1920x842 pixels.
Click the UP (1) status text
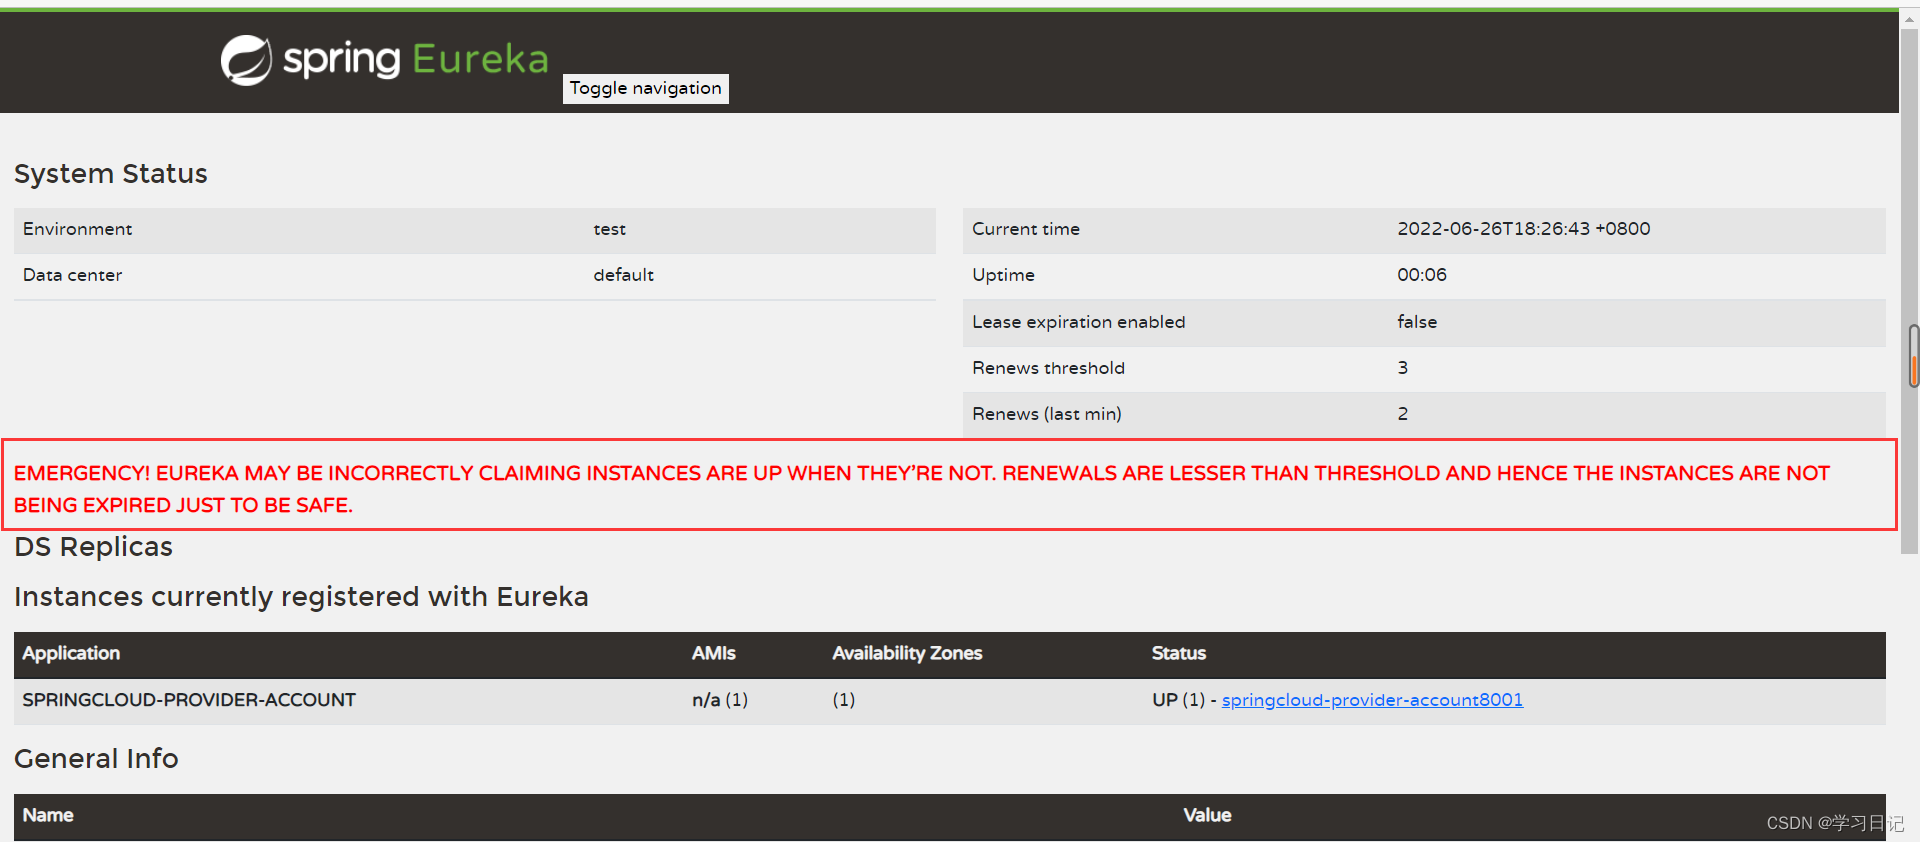click(1178, 700)
